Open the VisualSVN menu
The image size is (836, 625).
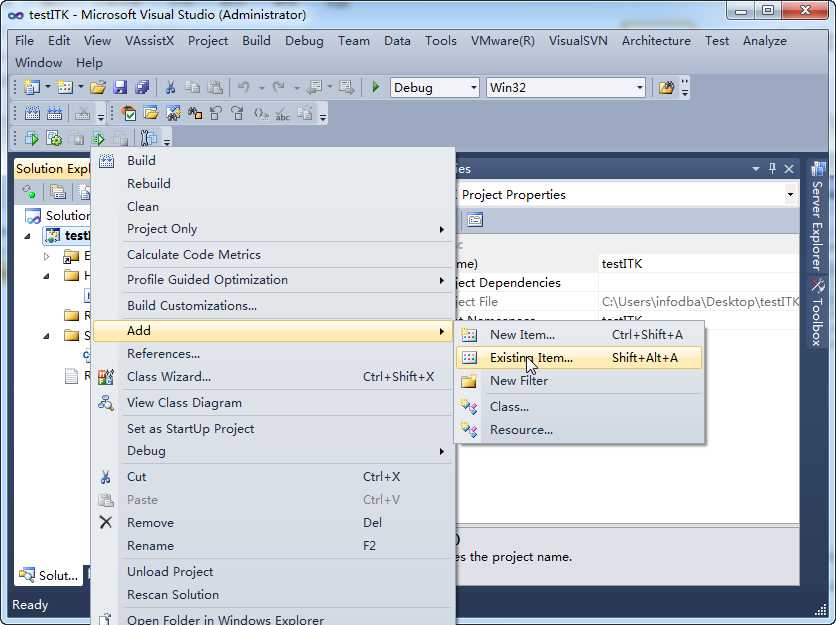click(578, 41)
